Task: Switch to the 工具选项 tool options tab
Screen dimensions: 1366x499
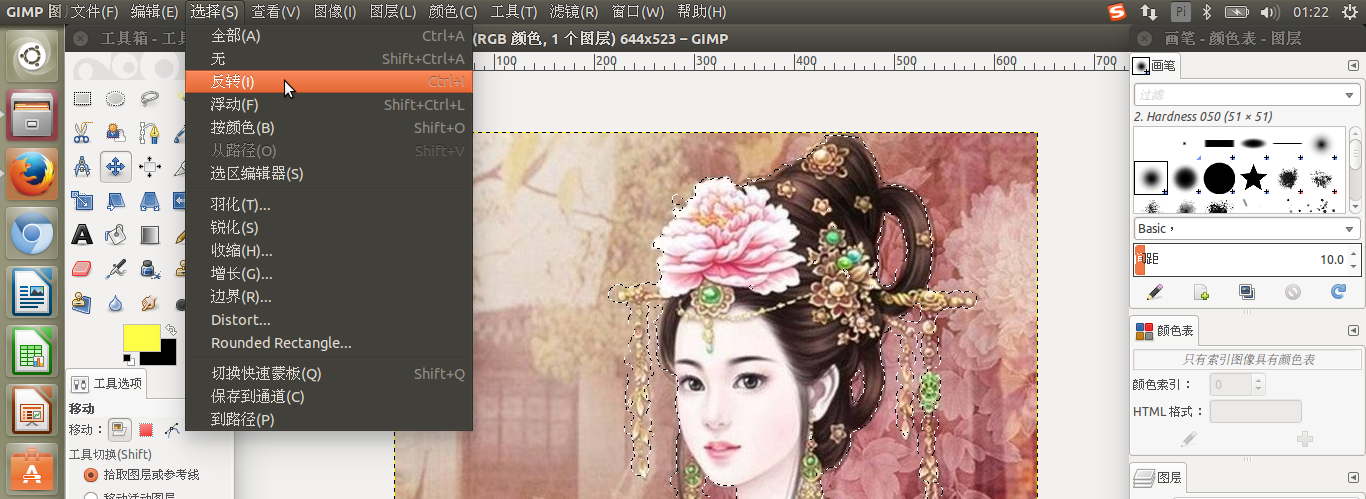Action: (108, 383)
